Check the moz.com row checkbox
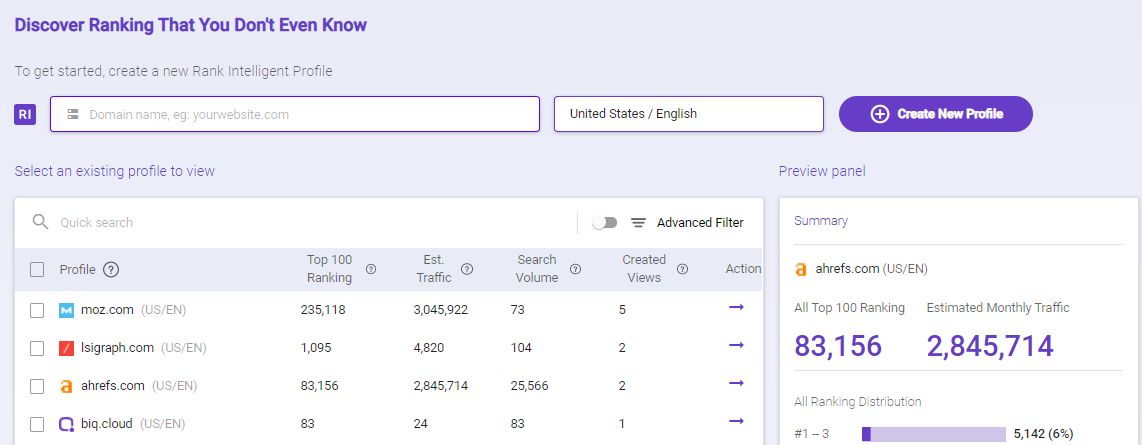 point(37,310)
